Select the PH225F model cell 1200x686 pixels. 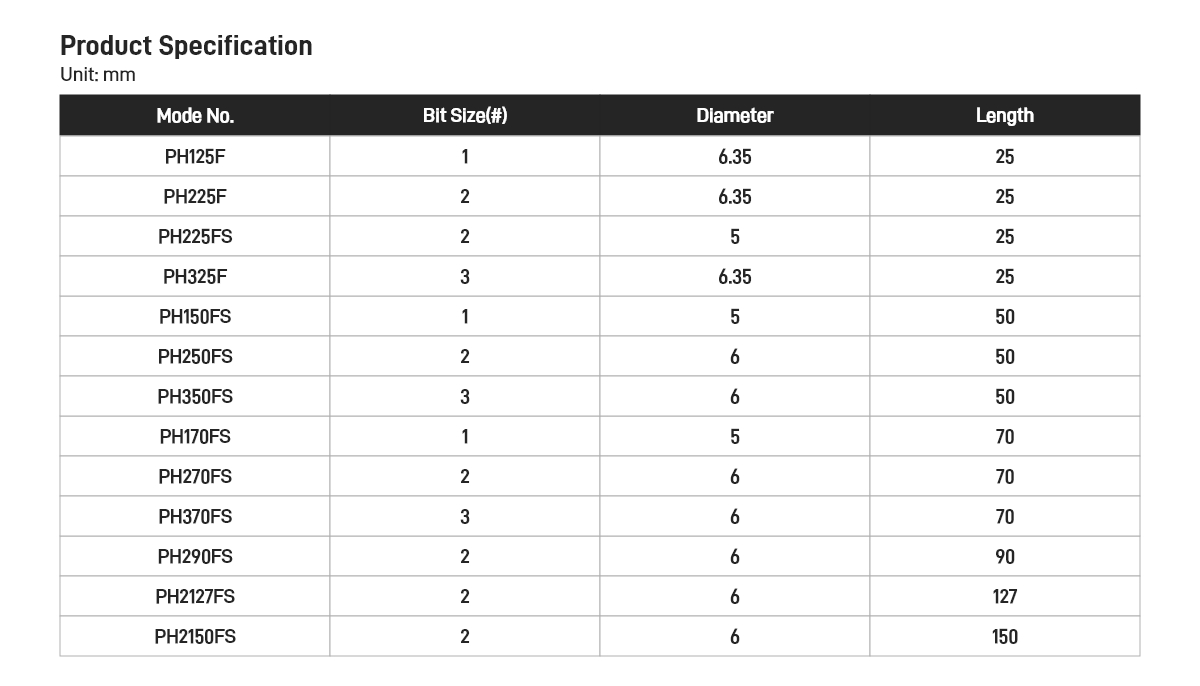(x=195, y=197)
